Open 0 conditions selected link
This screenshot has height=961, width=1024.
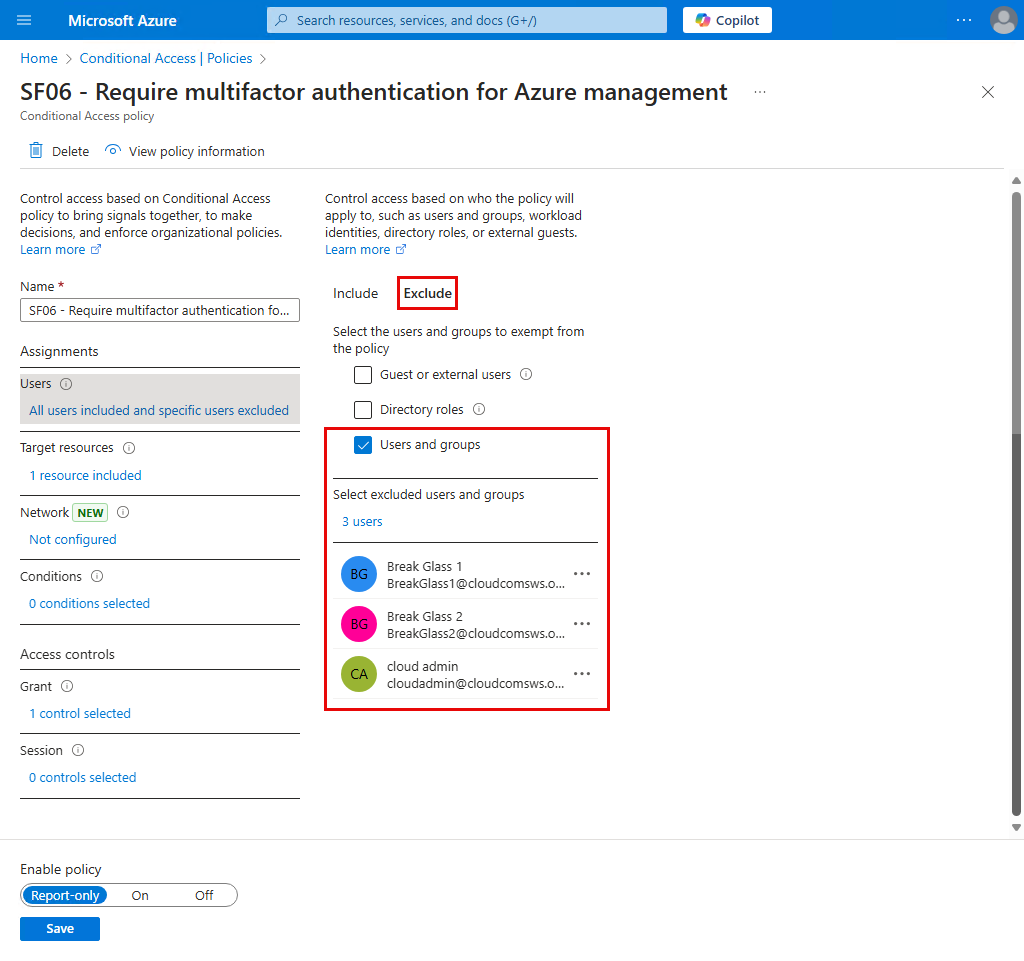(x=89, y=603)
